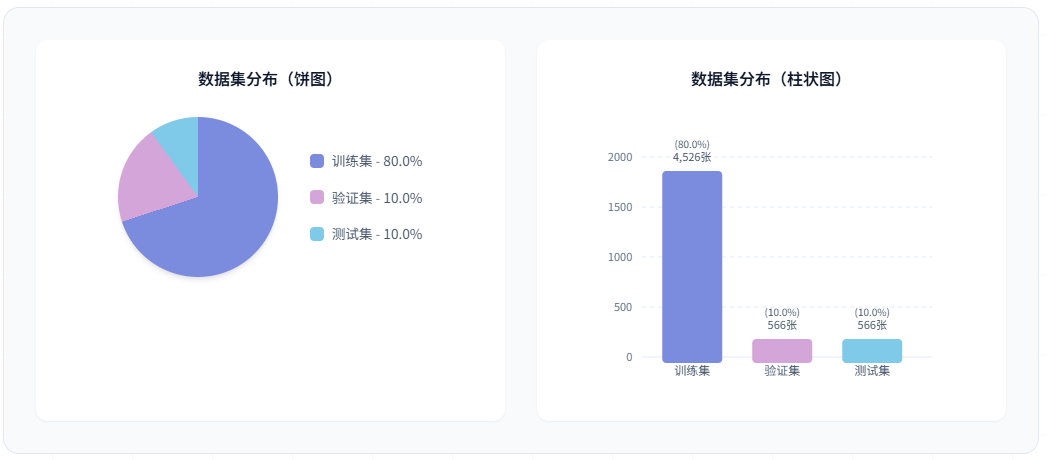The image size is (1047, 460).
Task: Click the 2000 y-axis tick label
Action: click(620, 157)
